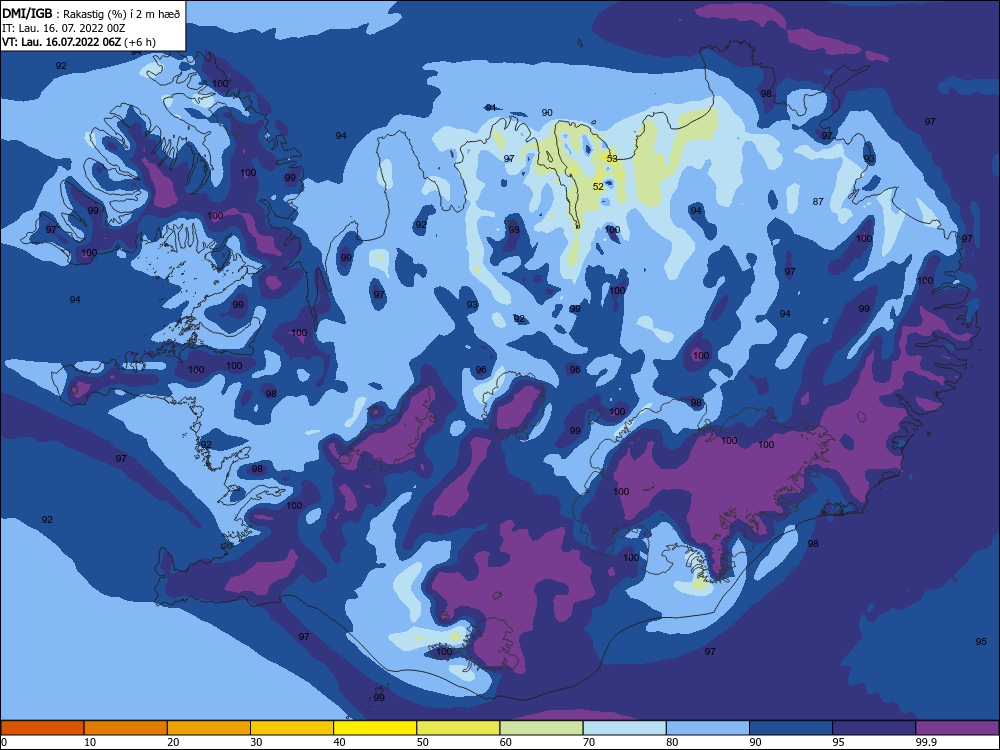The image size is (1000, 750).
Task: Click the legend tick label "0"
Action: pos(4,742)
